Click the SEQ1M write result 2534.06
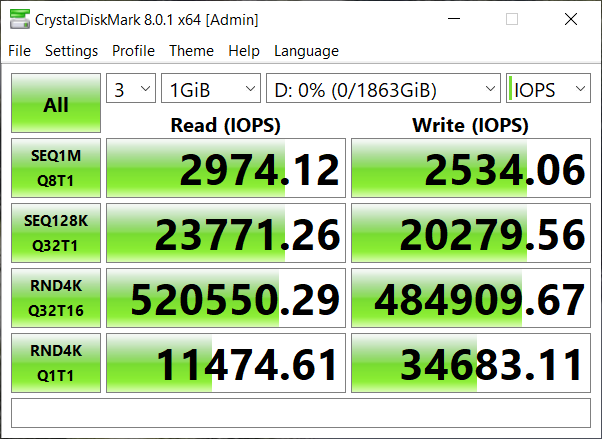 (x=471, y=168)
